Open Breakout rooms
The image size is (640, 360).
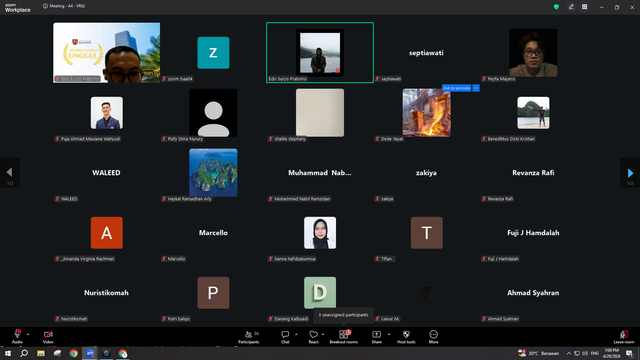tap(344, 337)
